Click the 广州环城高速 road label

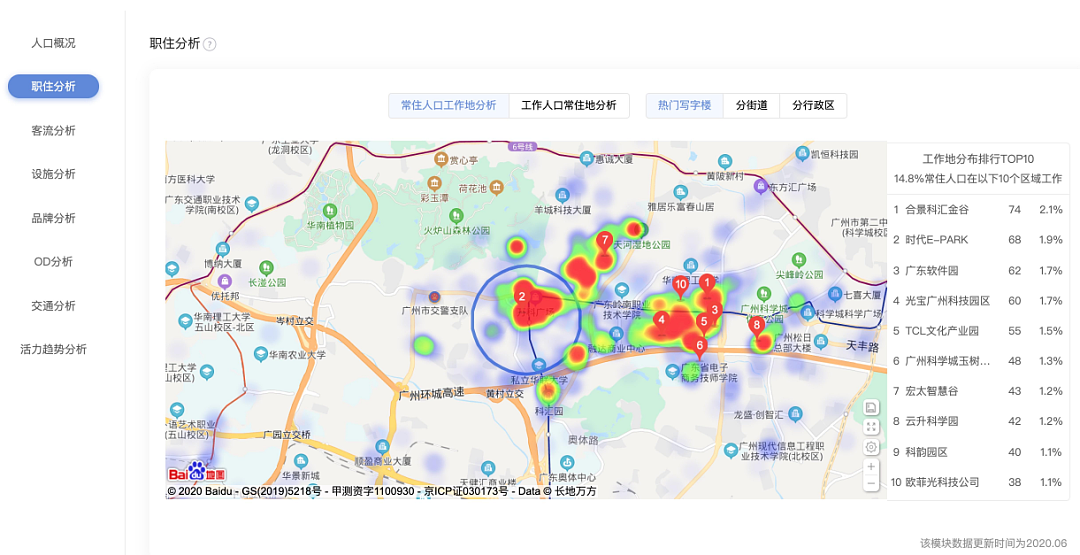pyautogui.click(x=431, y=393)
